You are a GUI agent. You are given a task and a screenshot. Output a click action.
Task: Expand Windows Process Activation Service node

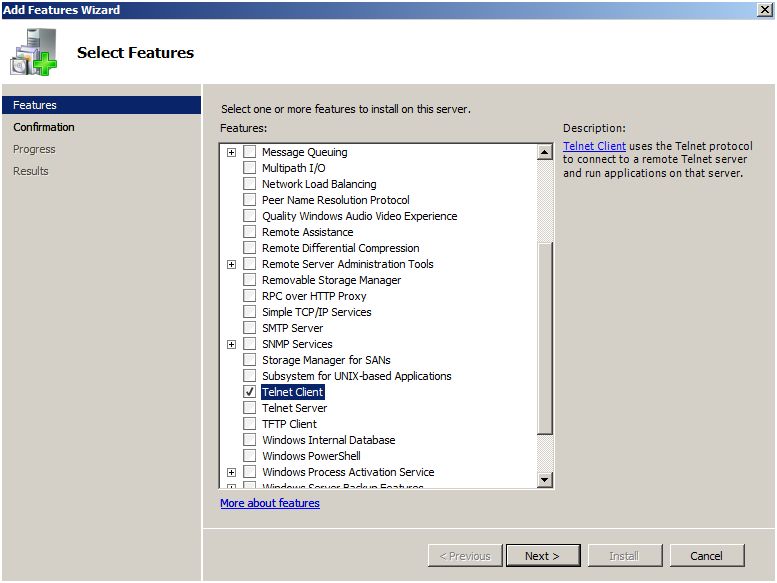[231, 473]
